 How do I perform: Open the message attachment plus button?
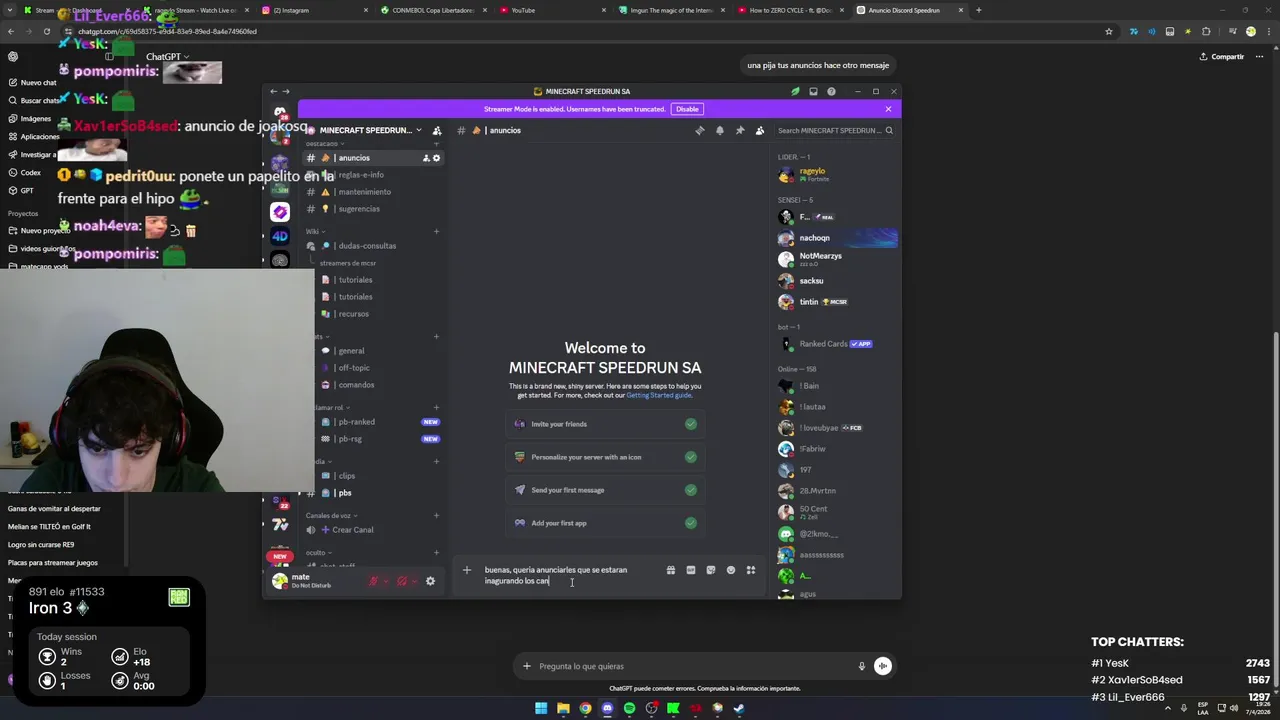[x=466, y=570]
